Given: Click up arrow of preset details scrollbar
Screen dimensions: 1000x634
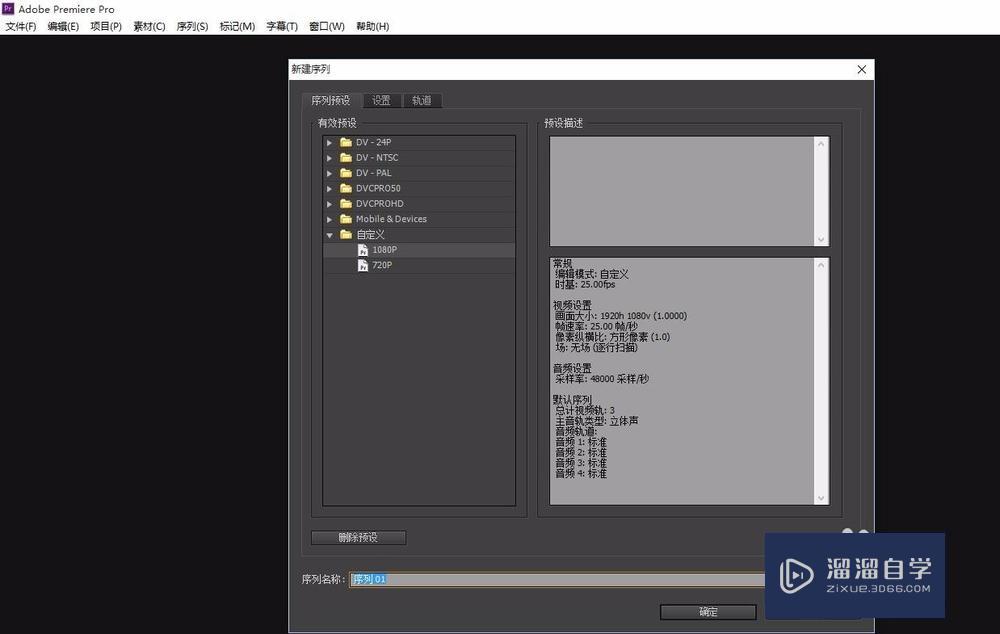Looking at the screenshot, I should pyautogui.click(x=821, y=265).
